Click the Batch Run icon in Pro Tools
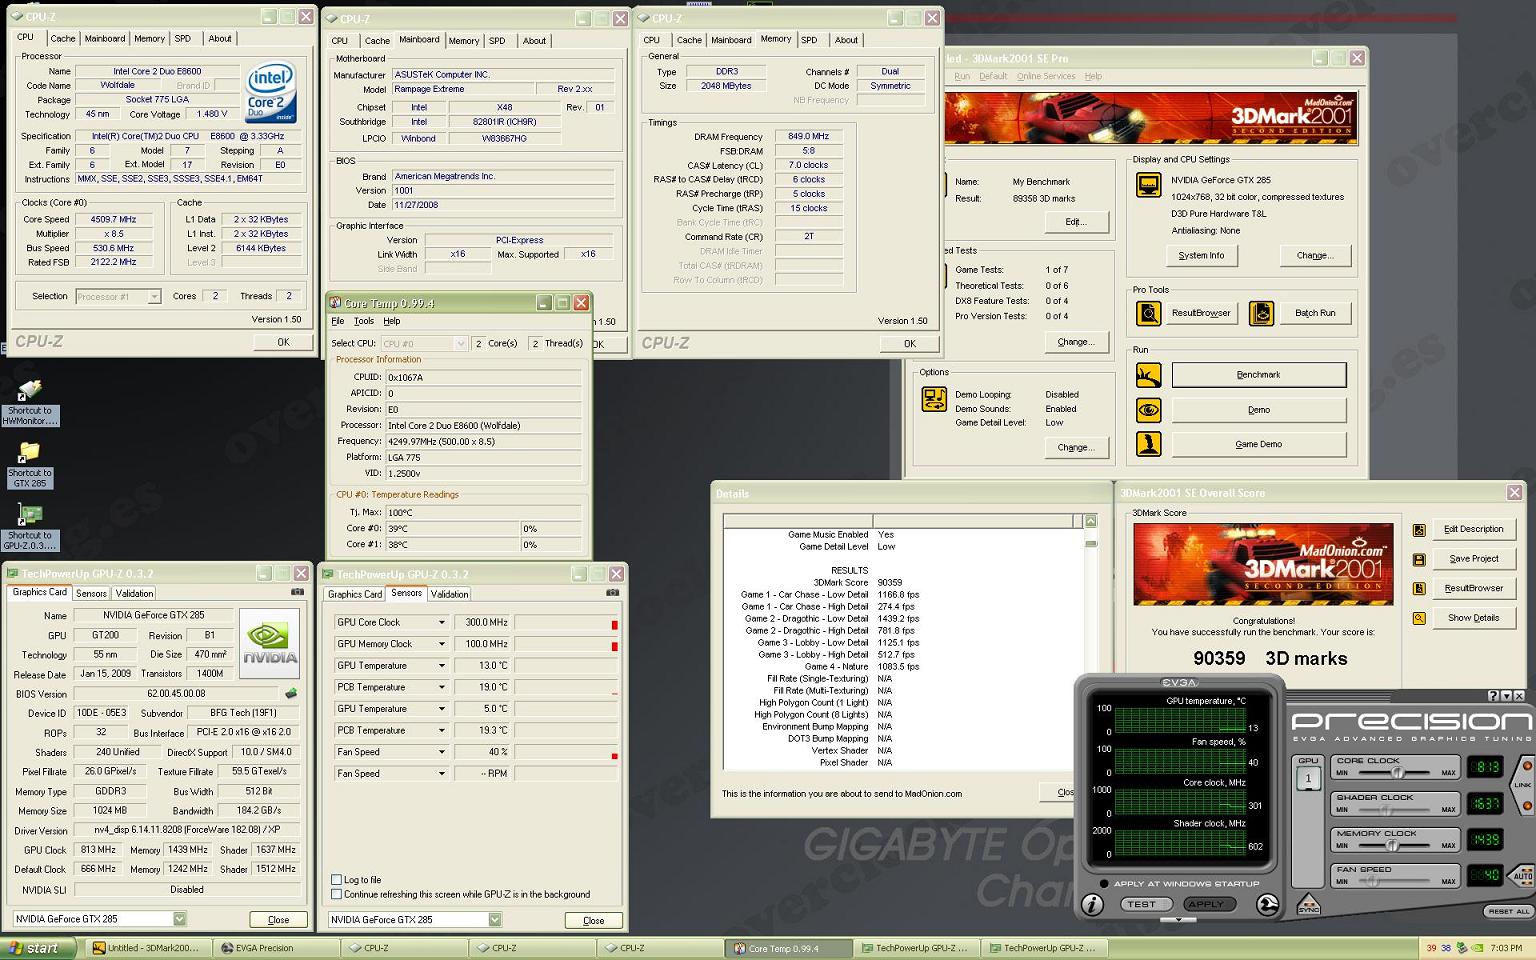 point(1262,313)
